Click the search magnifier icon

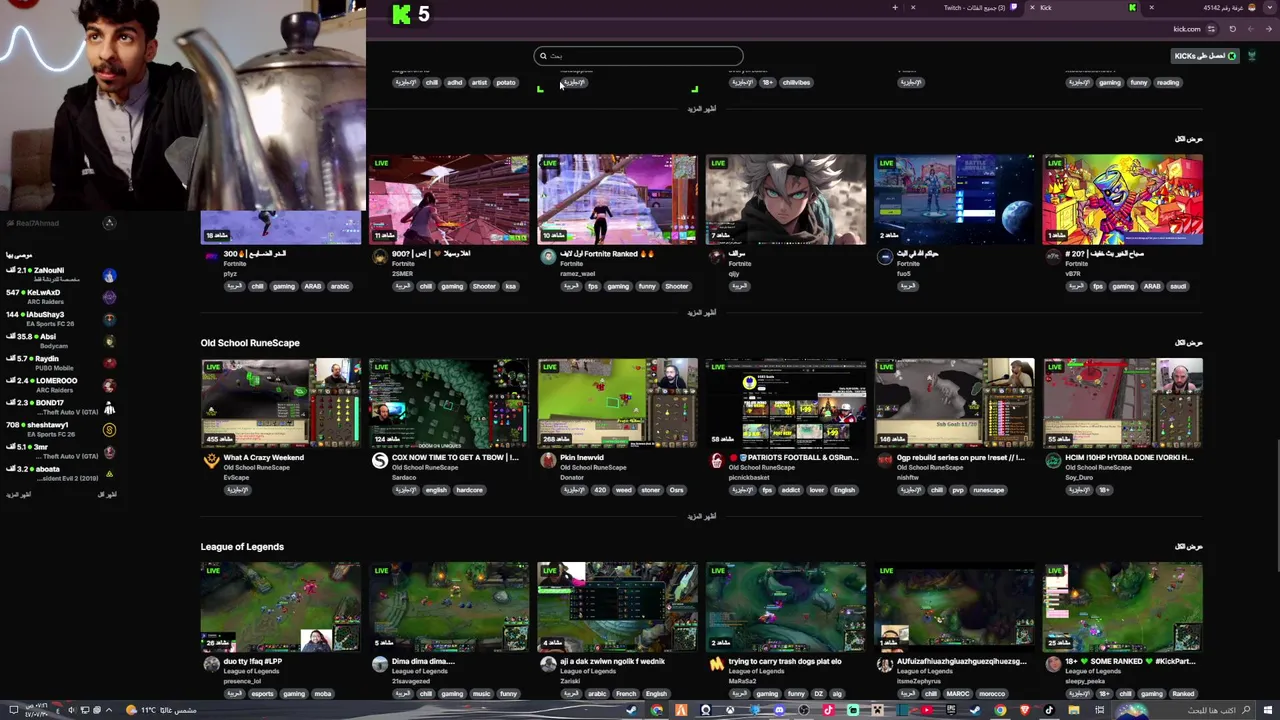coord(543,56)
